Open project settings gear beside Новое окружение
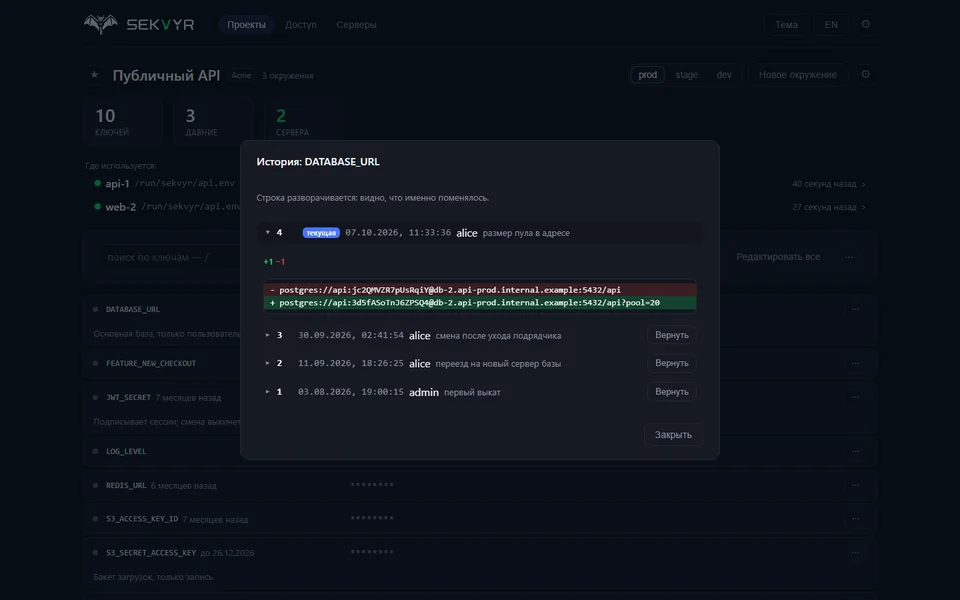The image size is (960, 600). click(x=865, y=75)
